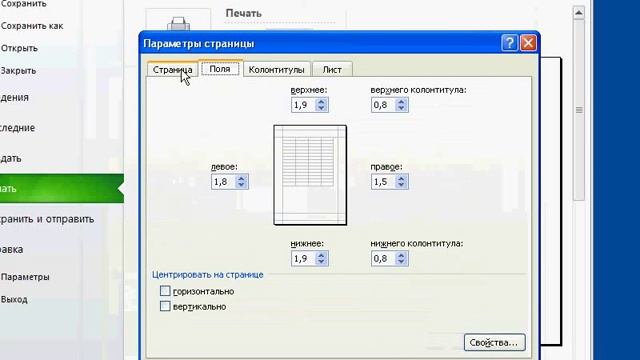Viewport: 640px width, 360px height.
Task: Click the page margins preview thumbnail
Action: point(310,175)
